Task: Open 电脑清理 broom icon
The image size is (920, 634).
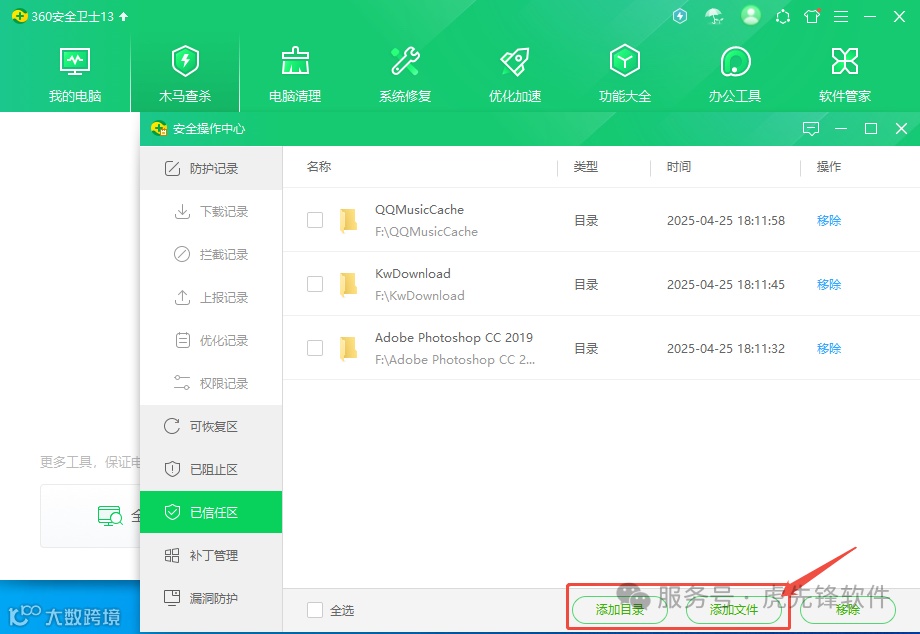Action: (295, 61)
